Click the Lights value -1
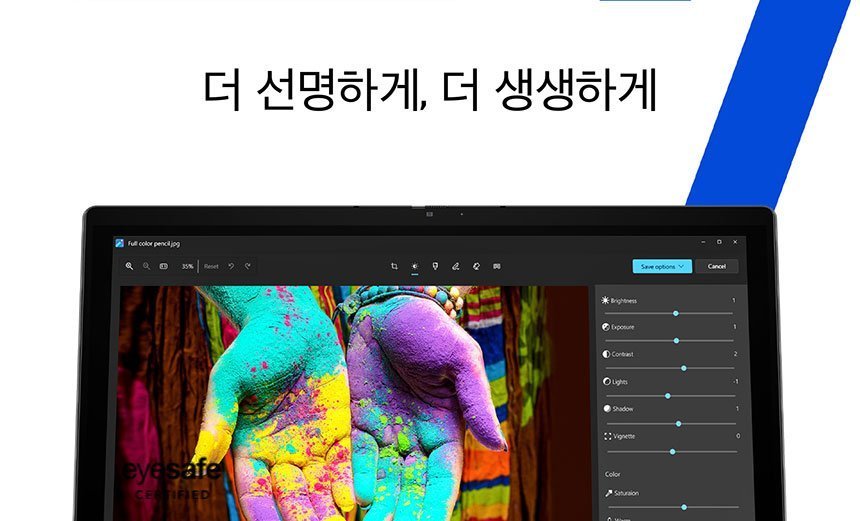Image resolution: width=860 pixels, height=521 pixels. (735, 381)
